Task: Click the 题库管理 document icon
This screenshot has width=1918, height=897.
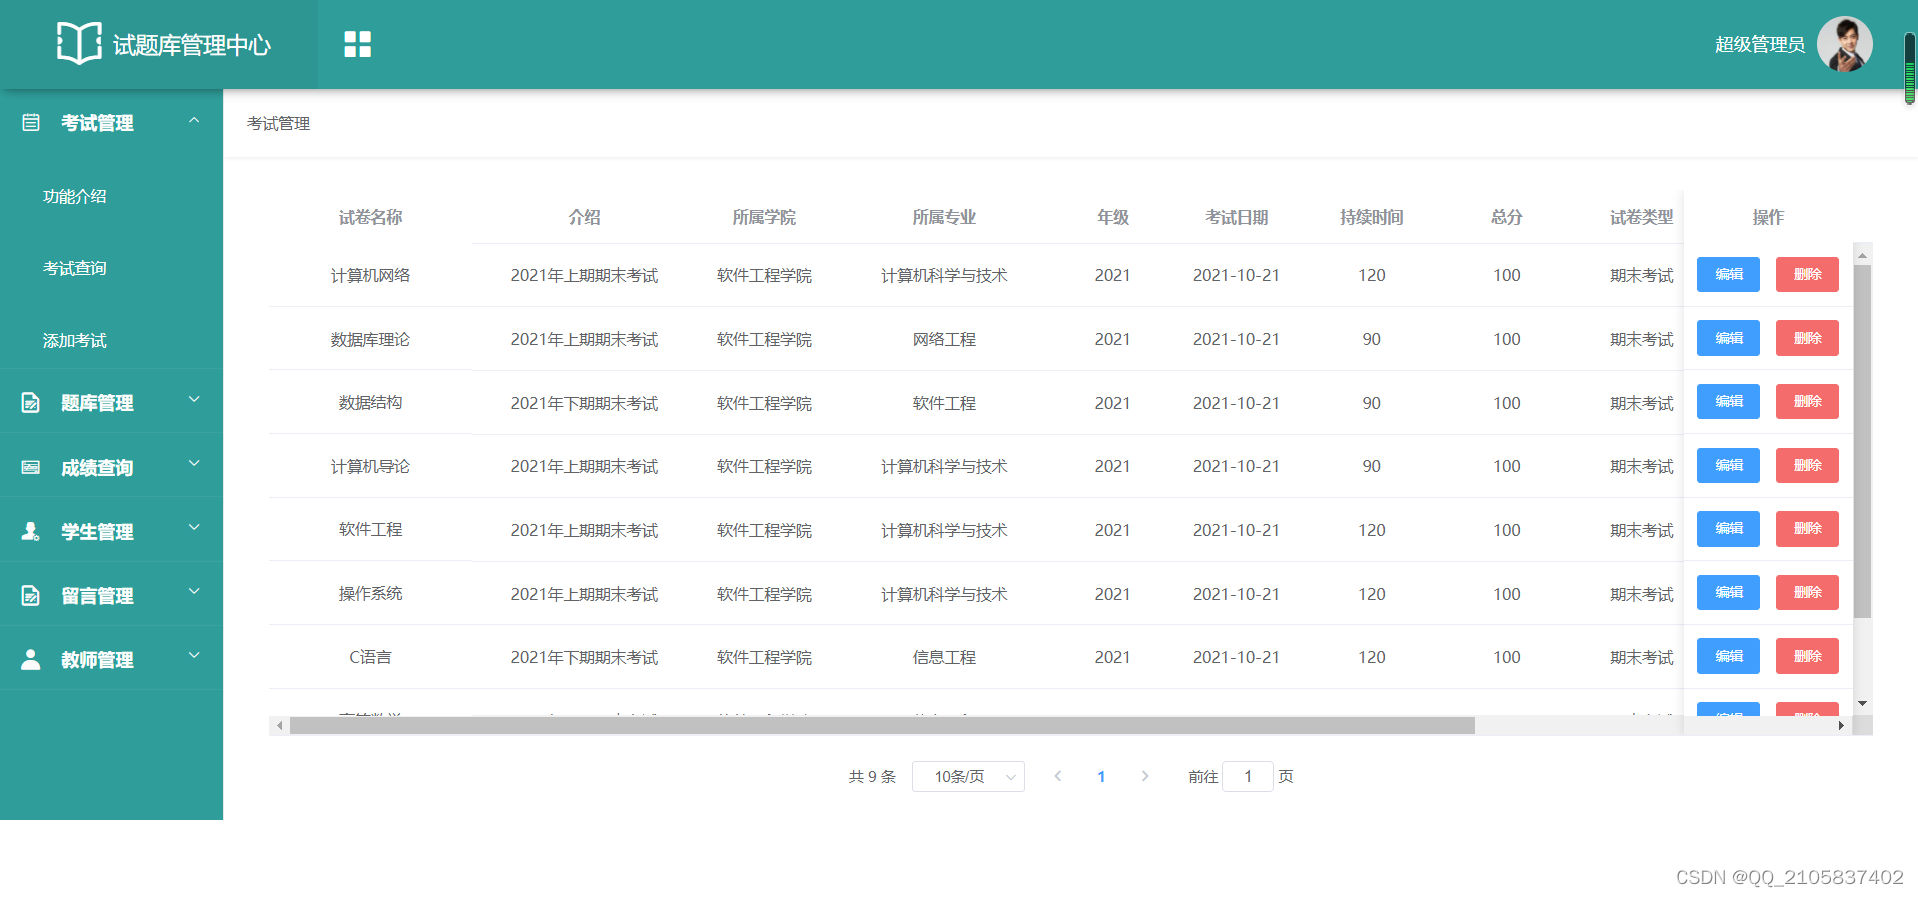Action: [x=31, y=402]
